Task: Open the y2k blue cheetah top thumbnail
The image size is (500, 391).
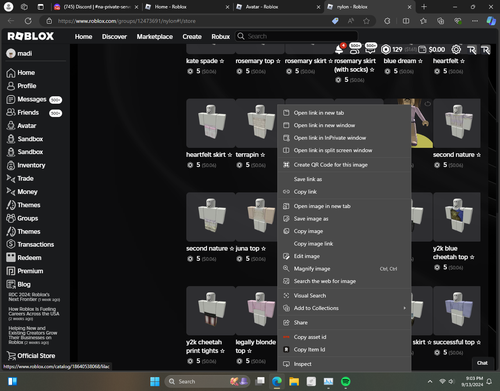Action: [457, 217]
